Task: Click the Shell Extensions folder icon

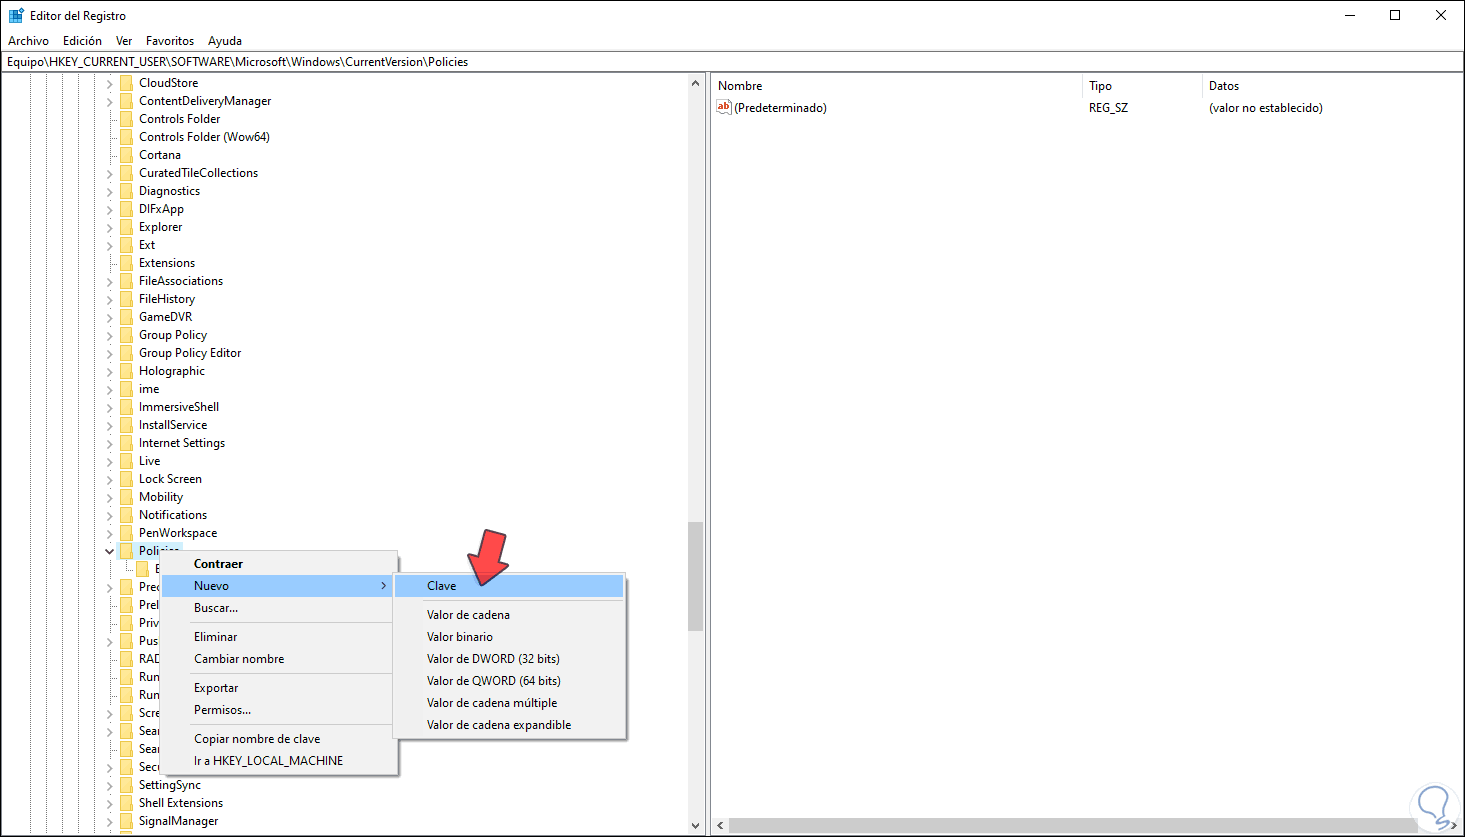Action: tap(126, 803)
